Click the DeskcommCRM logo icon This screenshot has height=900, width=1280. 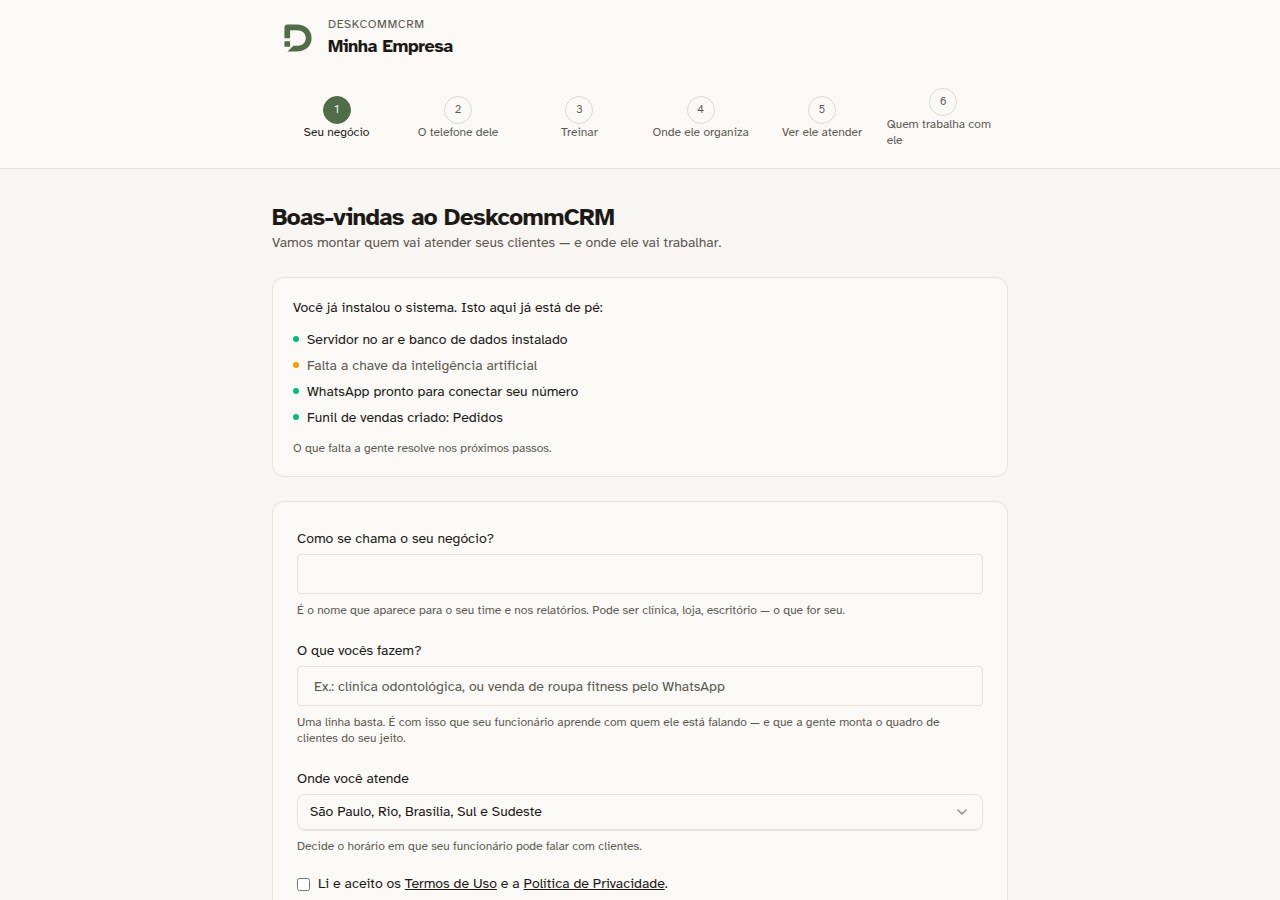click(x=297, y=38)
